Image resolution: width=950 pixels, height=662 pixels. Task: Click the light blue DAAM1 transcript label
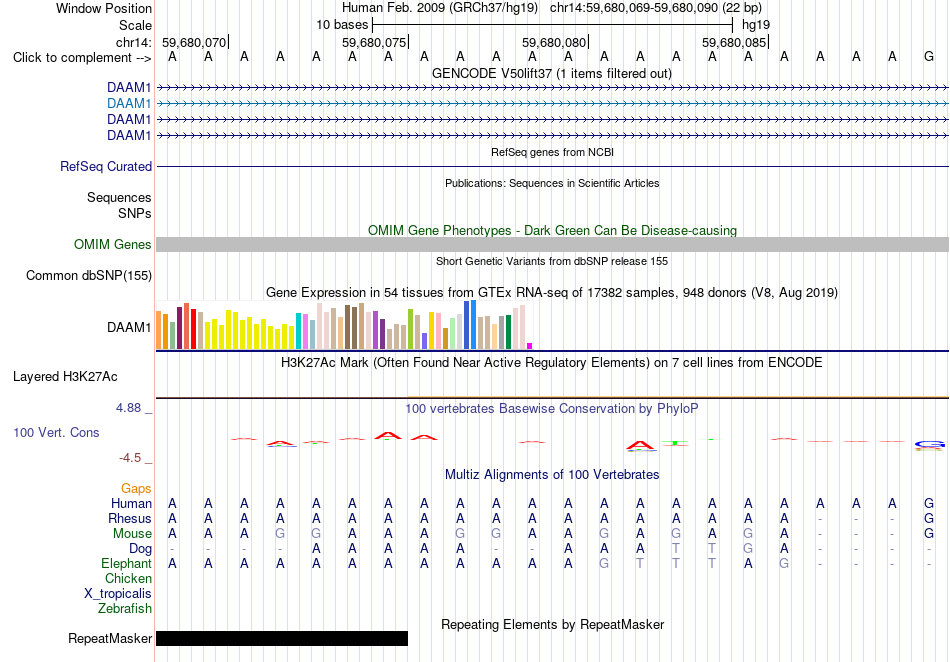[129, 104]
